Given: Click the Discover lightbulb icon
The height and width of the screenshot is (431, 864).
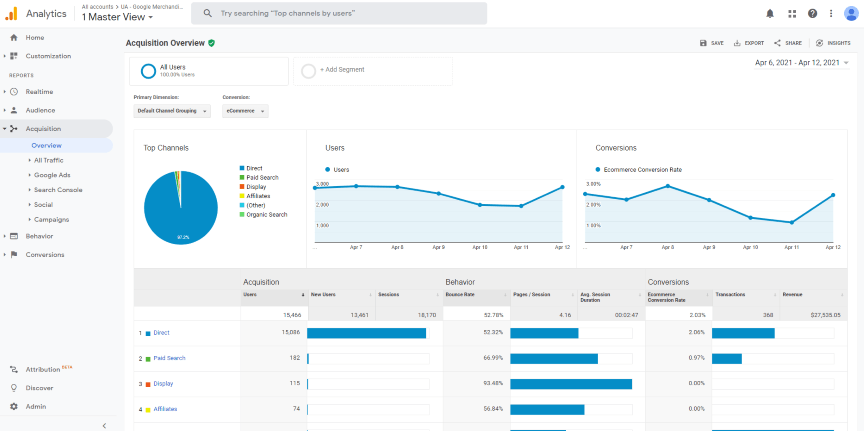Looking at the screenshot, I should tap(14, 388).
